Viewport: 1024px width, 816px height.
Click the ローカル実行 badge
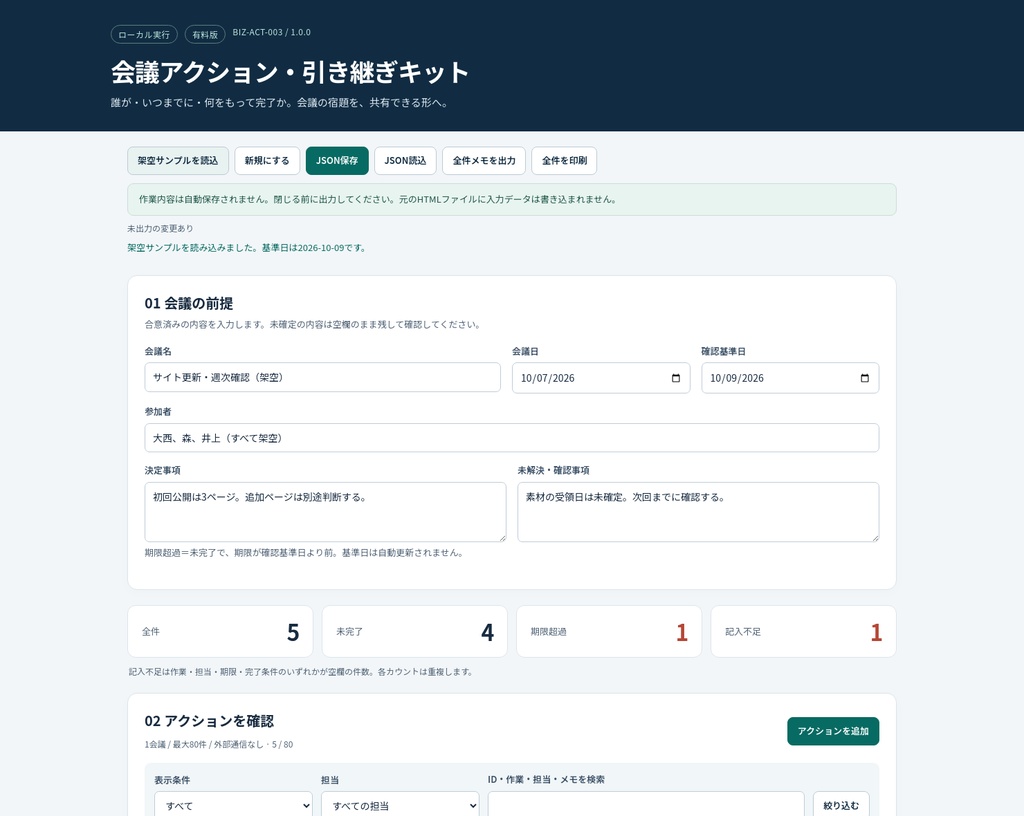click(144, 35)
